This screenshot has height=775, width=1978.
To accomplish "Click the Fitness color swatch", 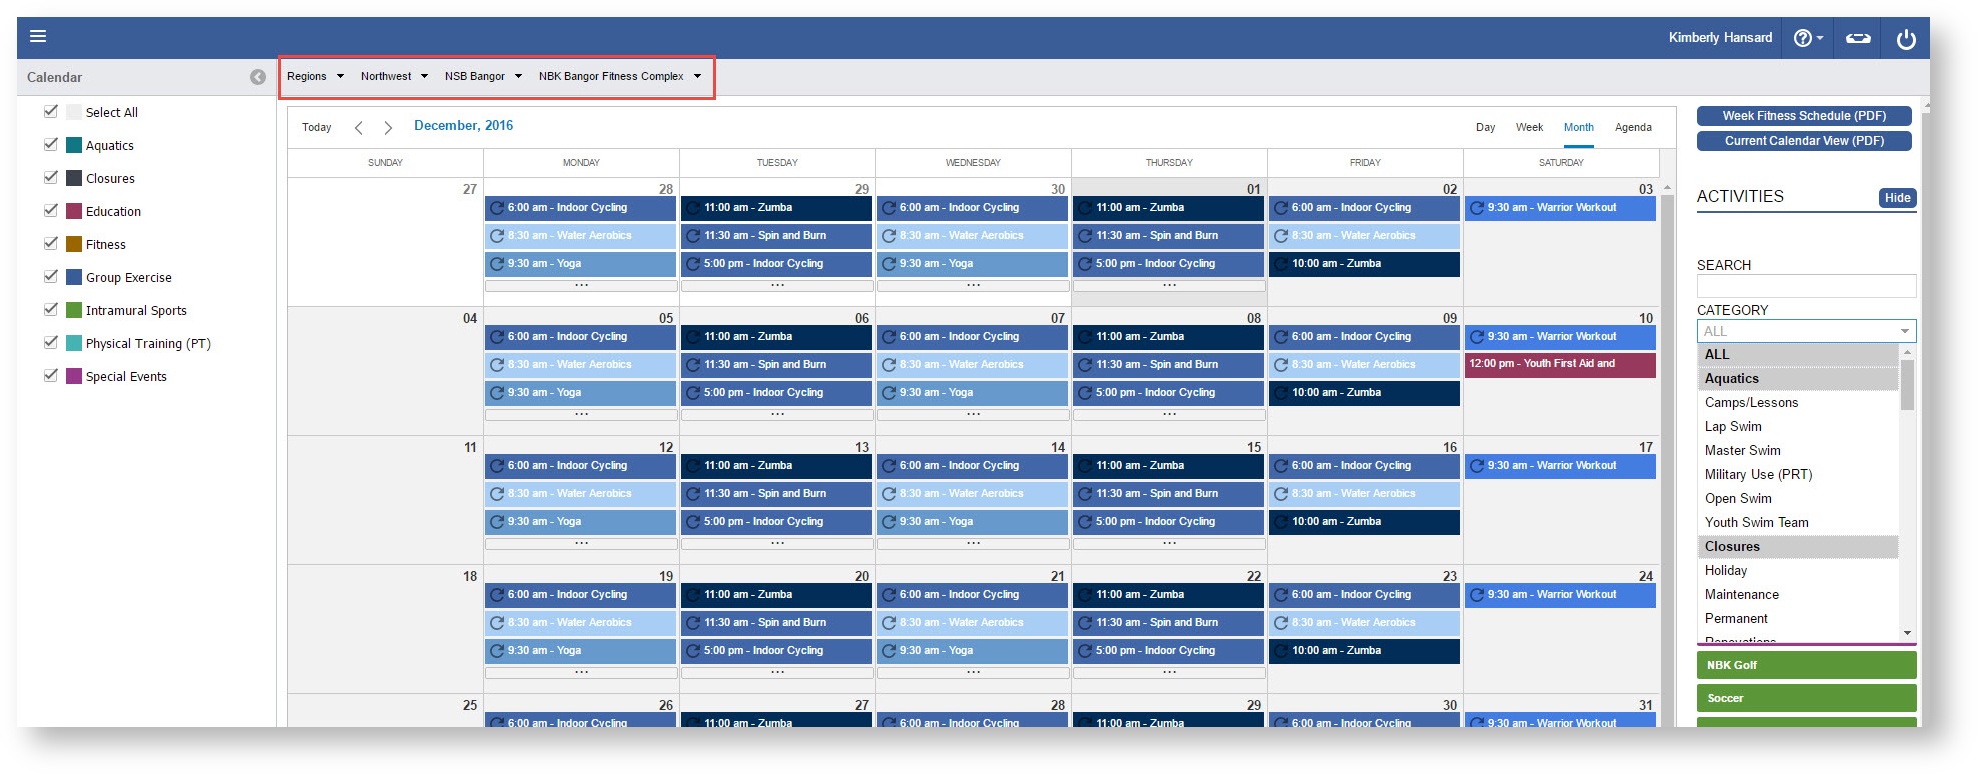I will pos(74,244).
